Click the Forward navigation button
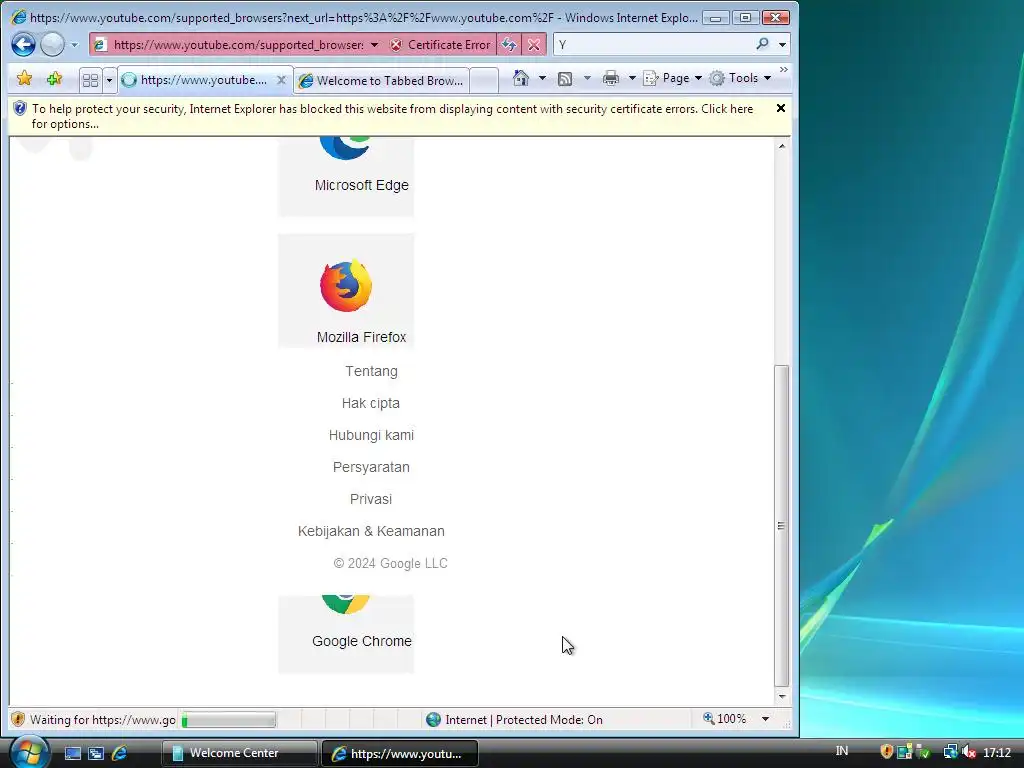Image resolution: width=1024 pixels, height=768 pixels. pyautogui.click(x=53, y=44)
